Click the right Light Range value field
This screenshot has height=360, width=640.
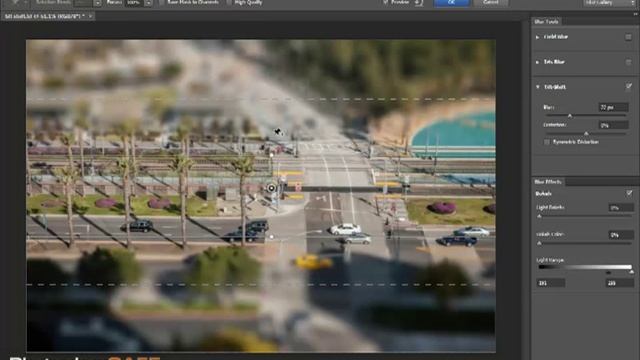pyautogui.click(x=619, y=283)
